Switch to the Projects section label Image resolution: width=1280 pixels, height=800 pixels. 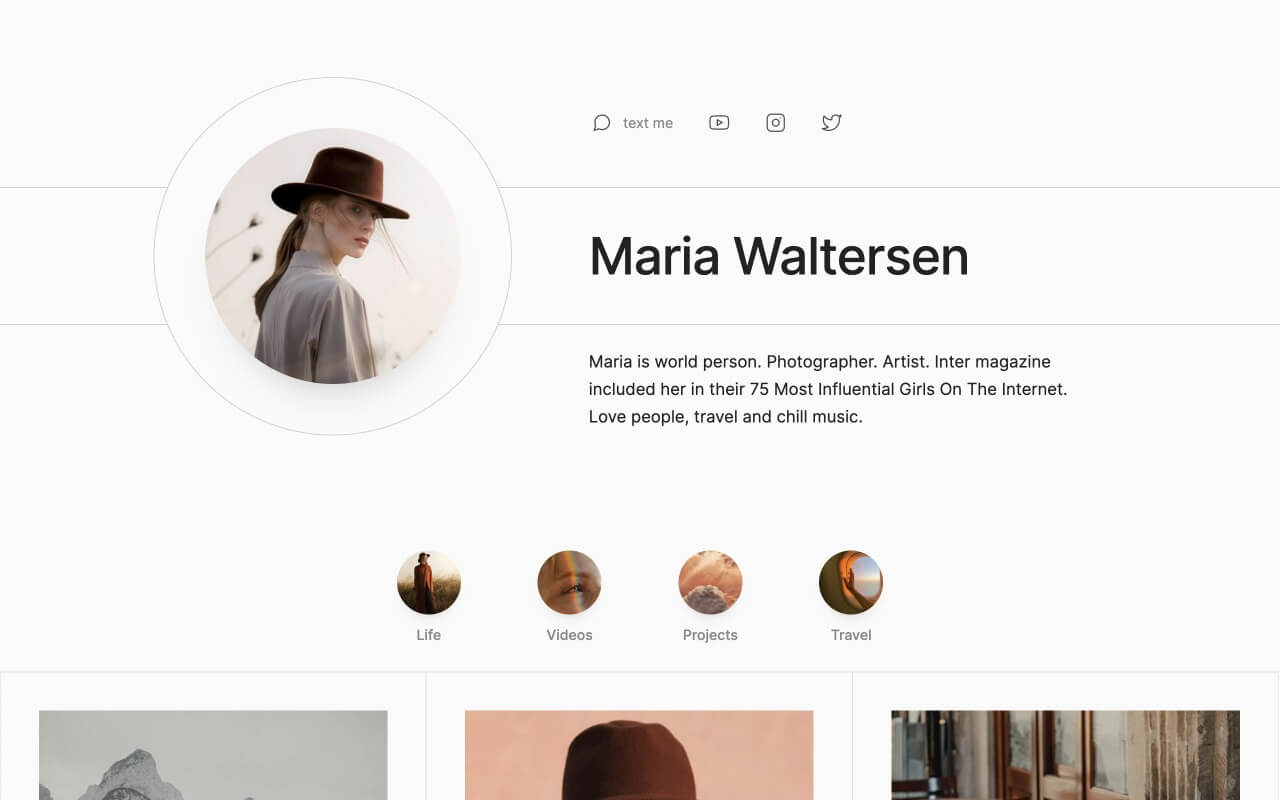pos(710,634)
